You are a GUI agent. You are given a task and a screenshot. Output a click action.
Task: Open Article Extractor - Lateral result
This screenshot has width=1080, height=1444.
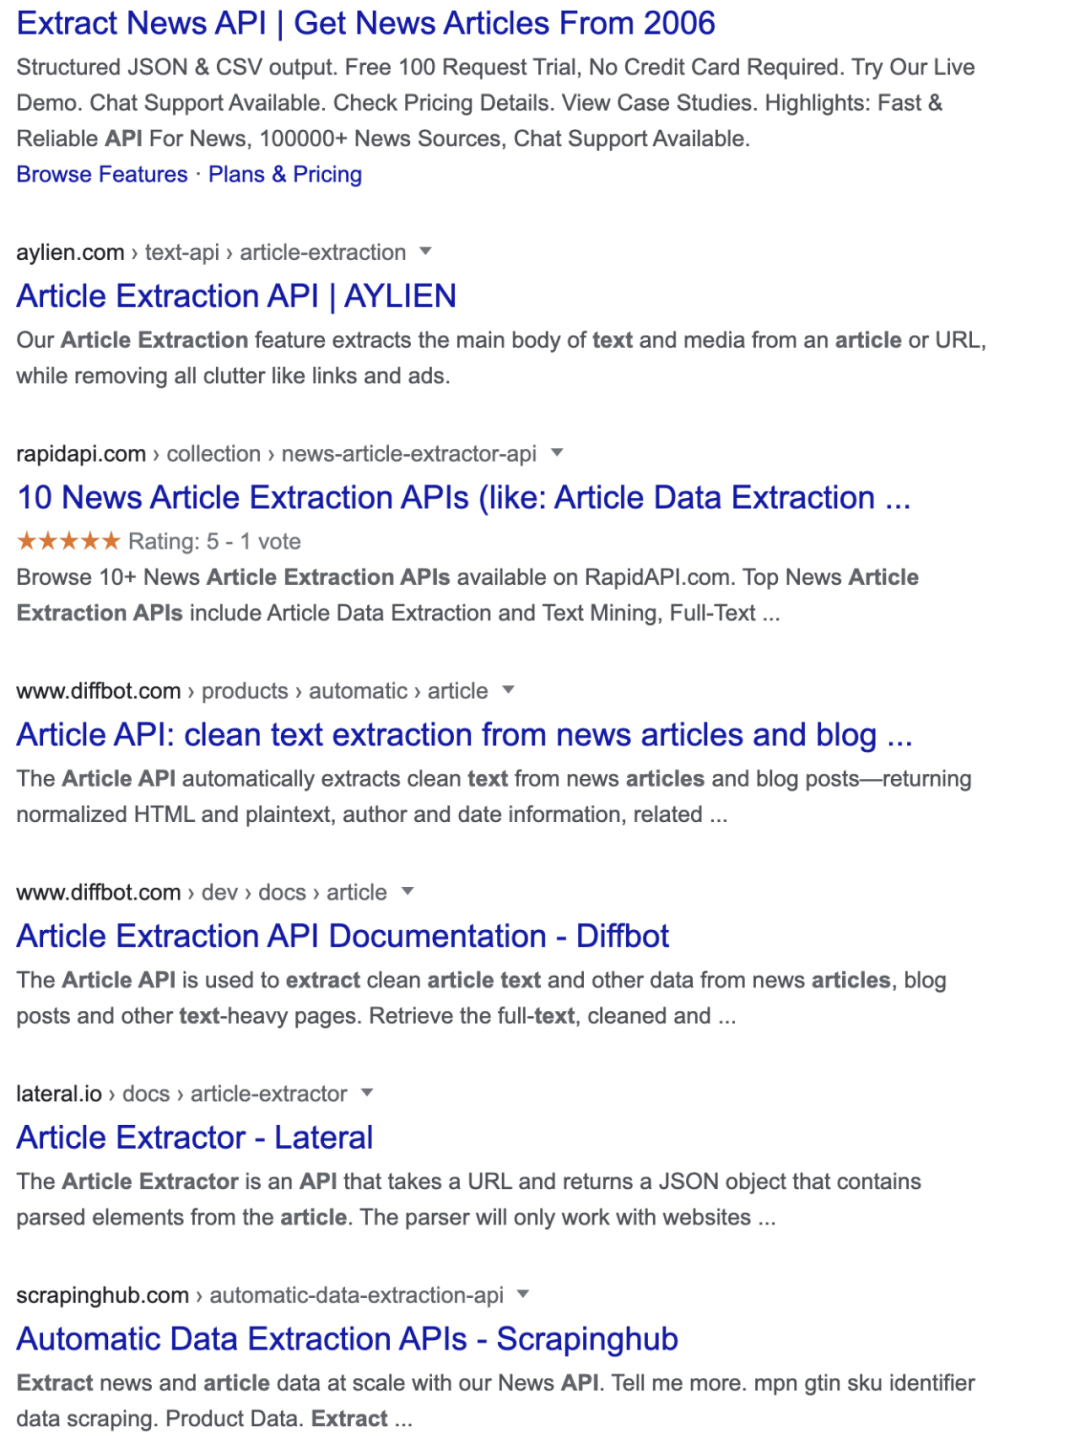pos(194,1137)
